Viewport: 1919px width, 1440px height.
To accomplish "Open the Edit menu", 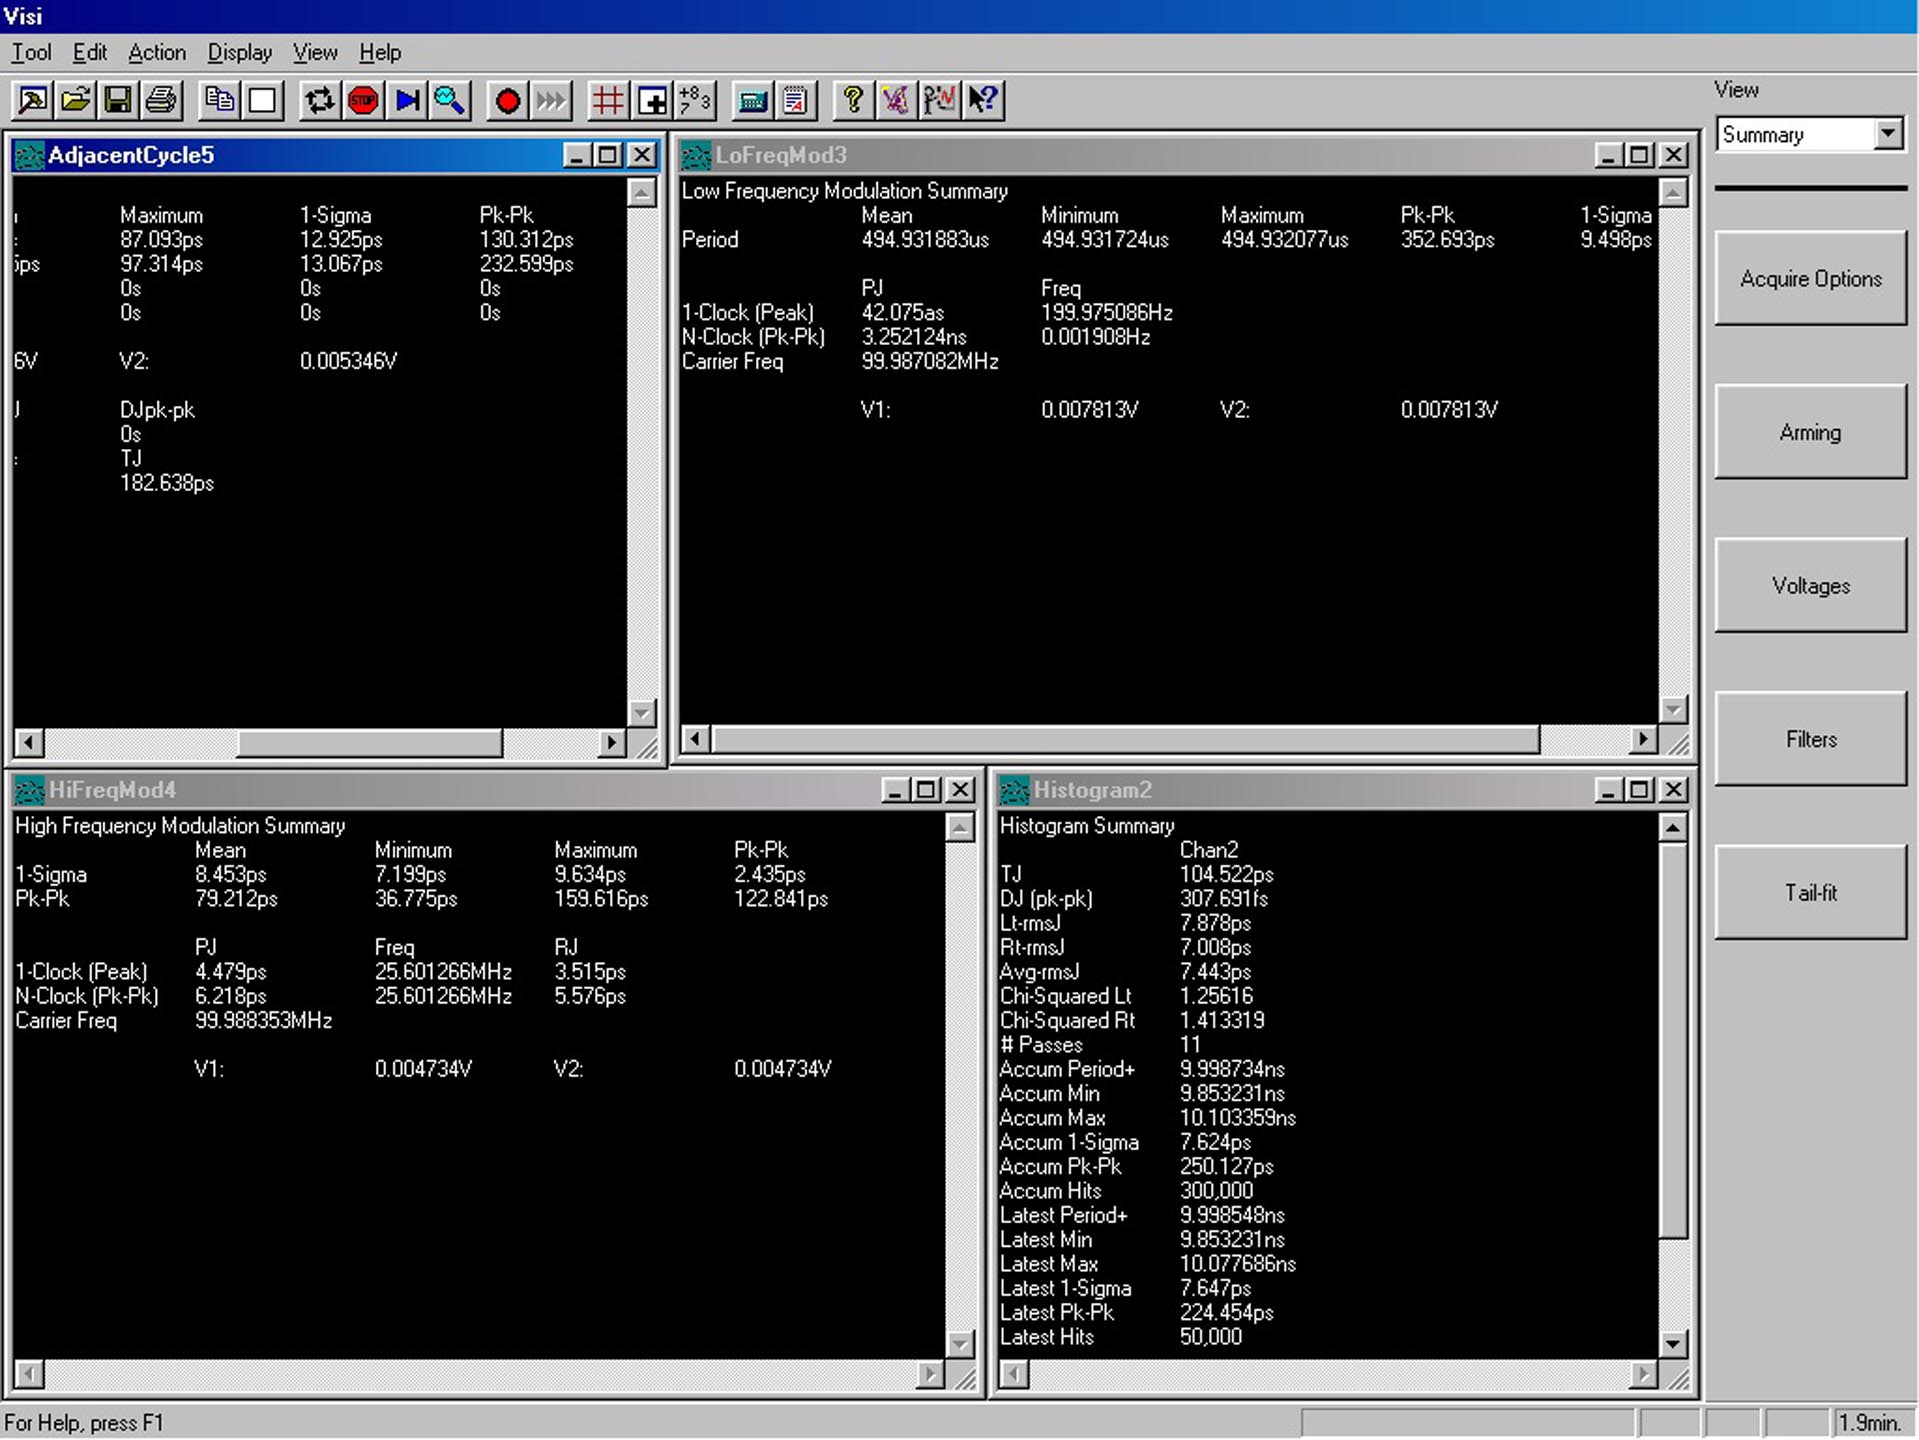I will [90, 52].
